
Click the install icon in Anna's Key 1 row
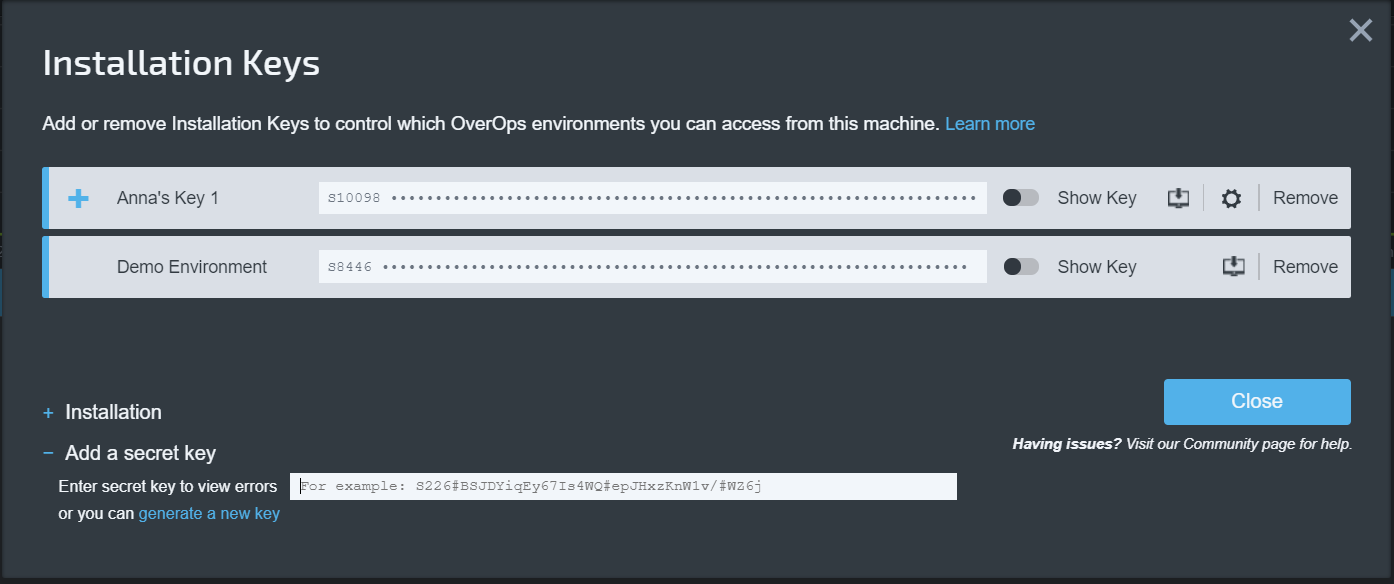pyautogui.click(x=1178, y=198)
